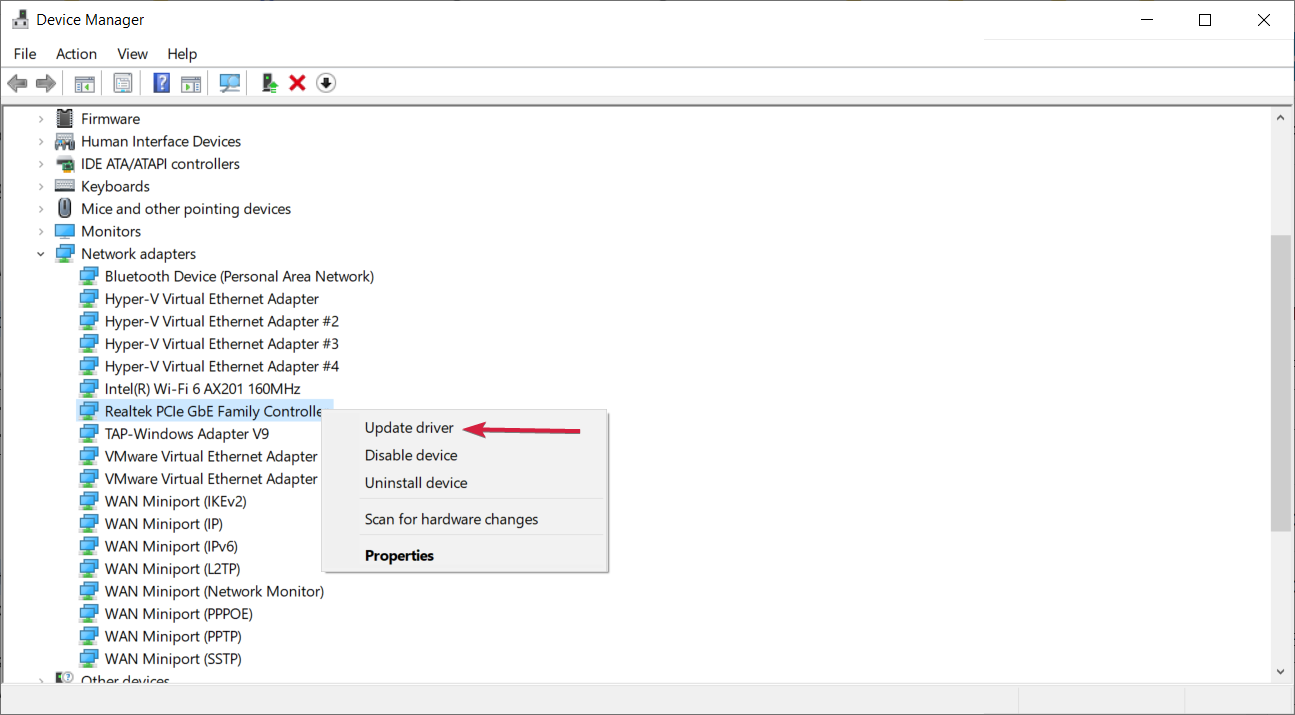Select Hyper-V Virtual Ethernet Adapter #4

click(222, 366)
